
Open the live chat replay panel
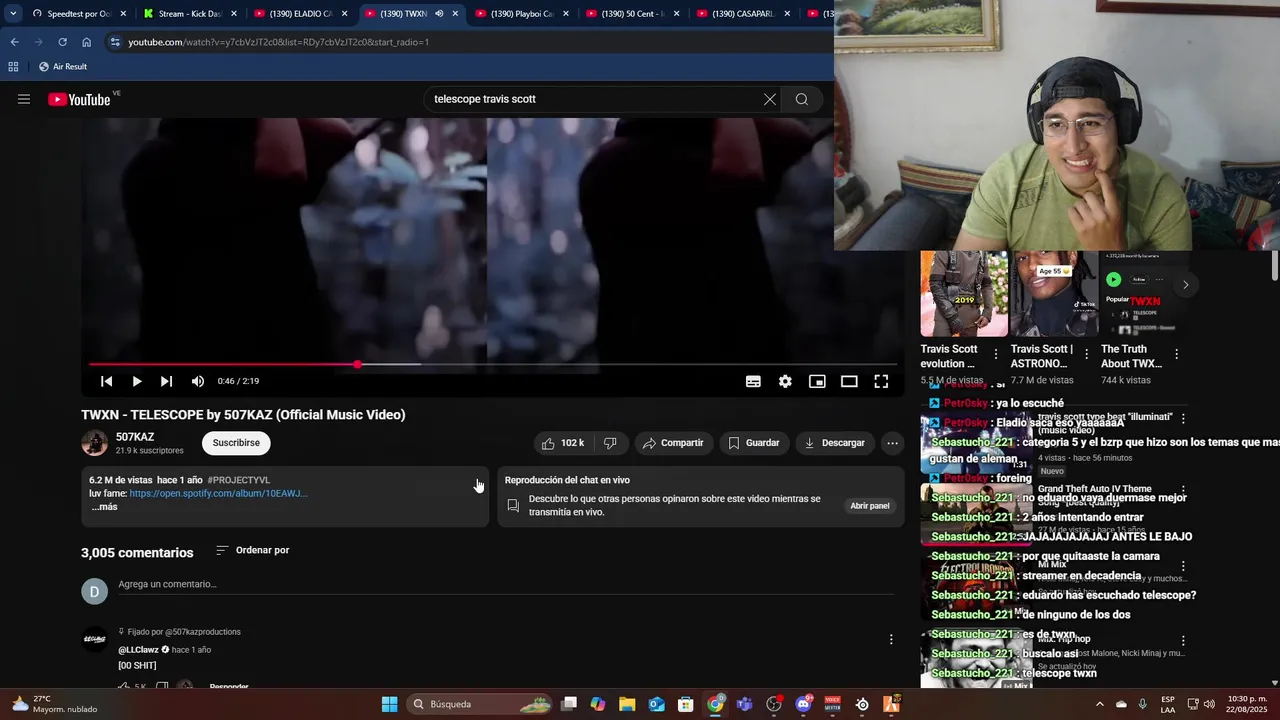click(x=870, y=506)
